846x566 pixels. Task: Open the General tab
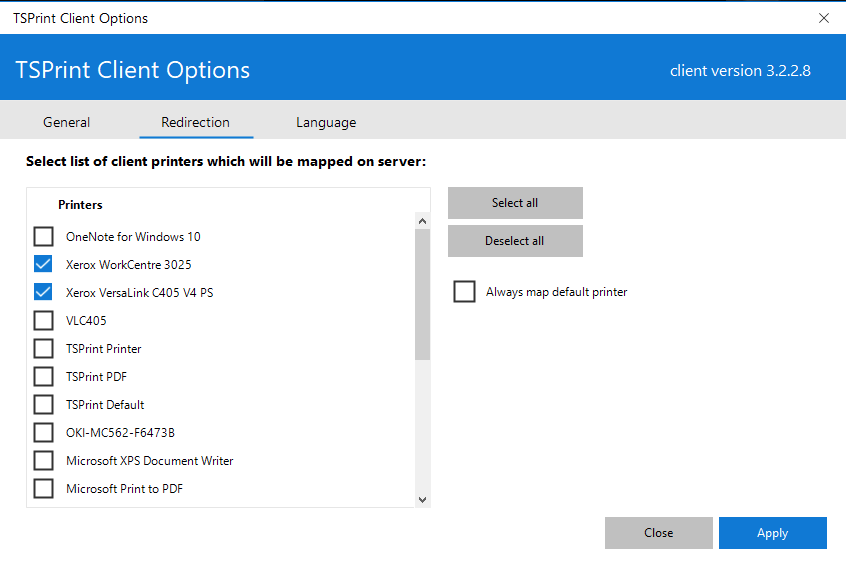66,122
